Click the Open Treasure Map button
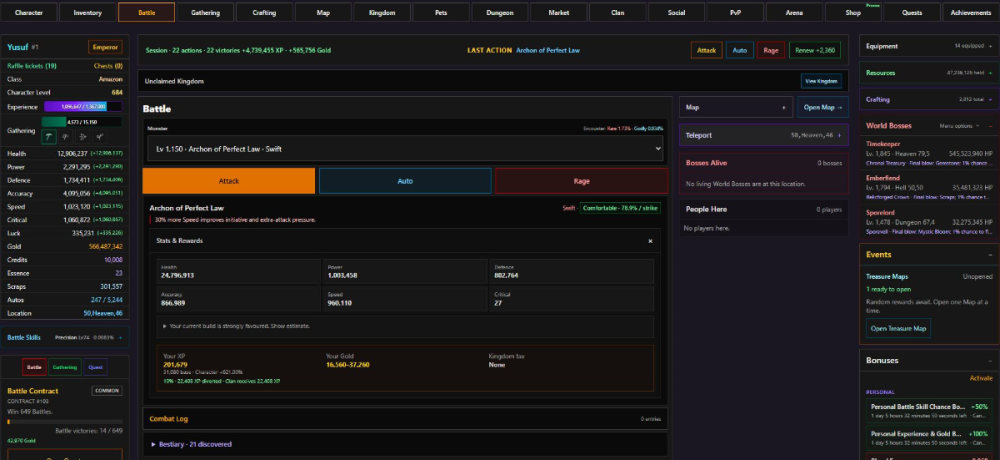Screen dimensions: 1000x460 pos(898,329)
